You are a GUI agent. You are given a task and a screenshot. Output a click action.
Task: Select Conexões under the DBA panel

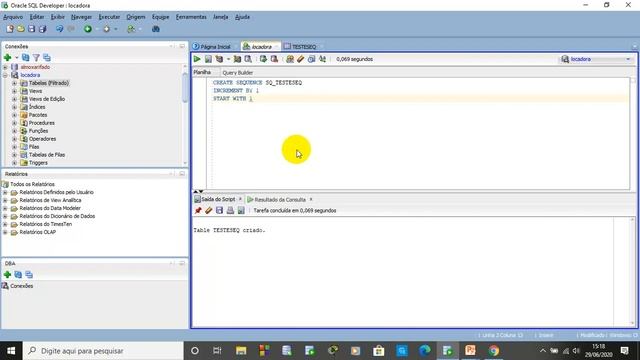point(22,286)
